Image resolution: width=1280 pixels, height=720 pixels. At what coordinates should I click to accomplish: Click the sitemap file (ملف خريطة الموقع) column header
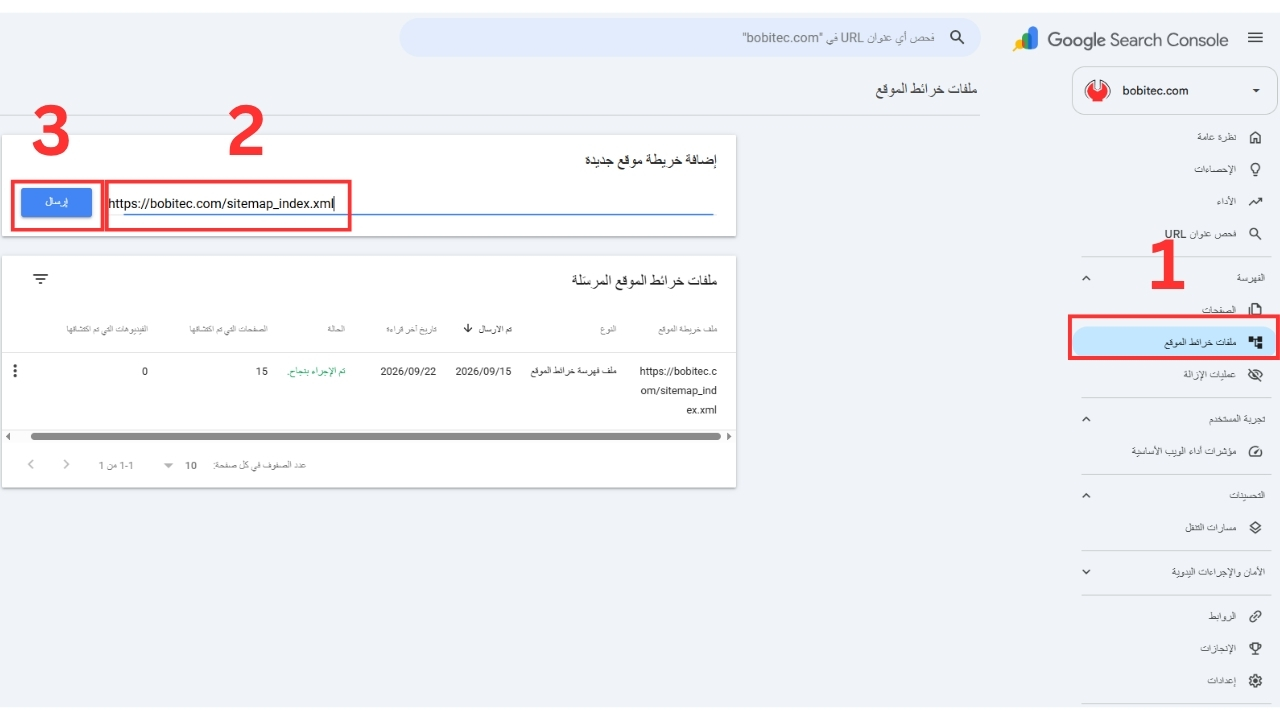(x=688, y=329)
